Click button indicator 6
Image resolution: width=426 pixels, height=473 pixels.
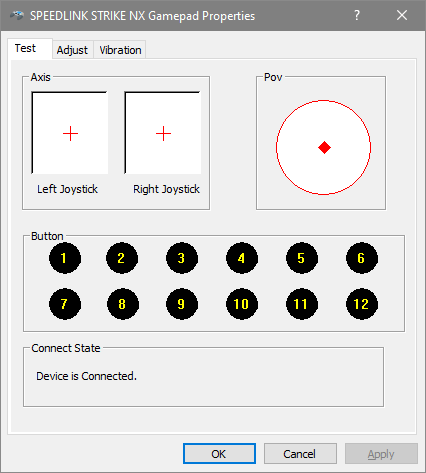[362, 258]
